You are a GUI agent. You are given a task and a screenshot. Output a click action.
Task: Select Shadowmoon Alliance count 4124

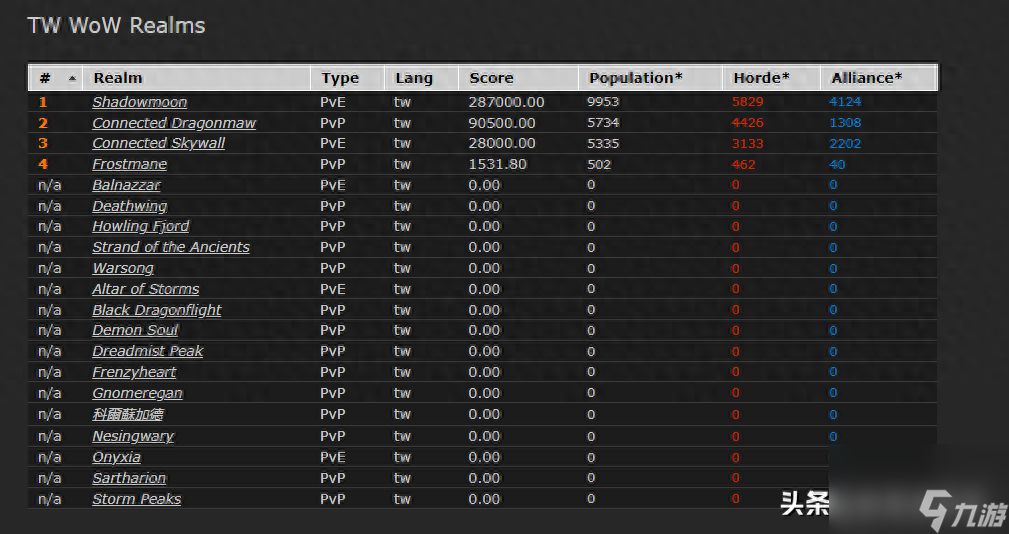[845, 102]
